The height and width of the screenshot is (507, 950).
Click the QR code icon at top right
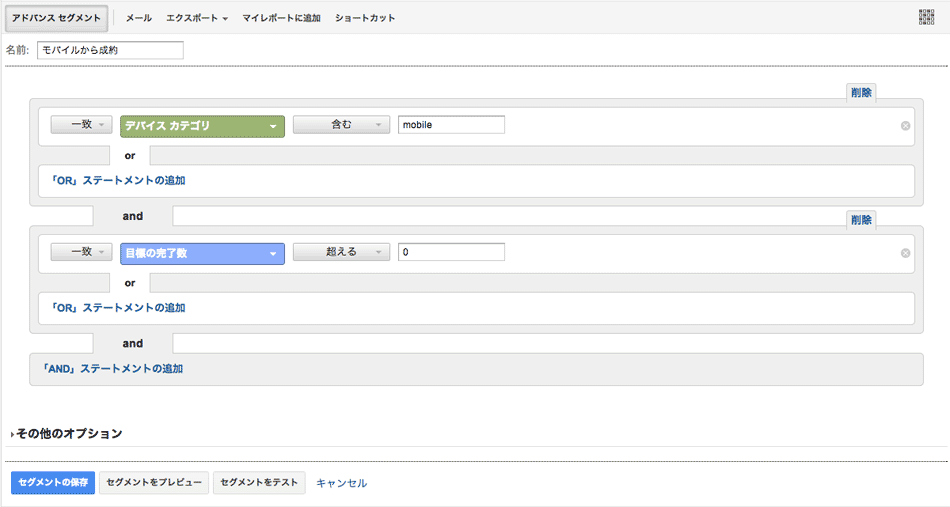tap(926, 17)
